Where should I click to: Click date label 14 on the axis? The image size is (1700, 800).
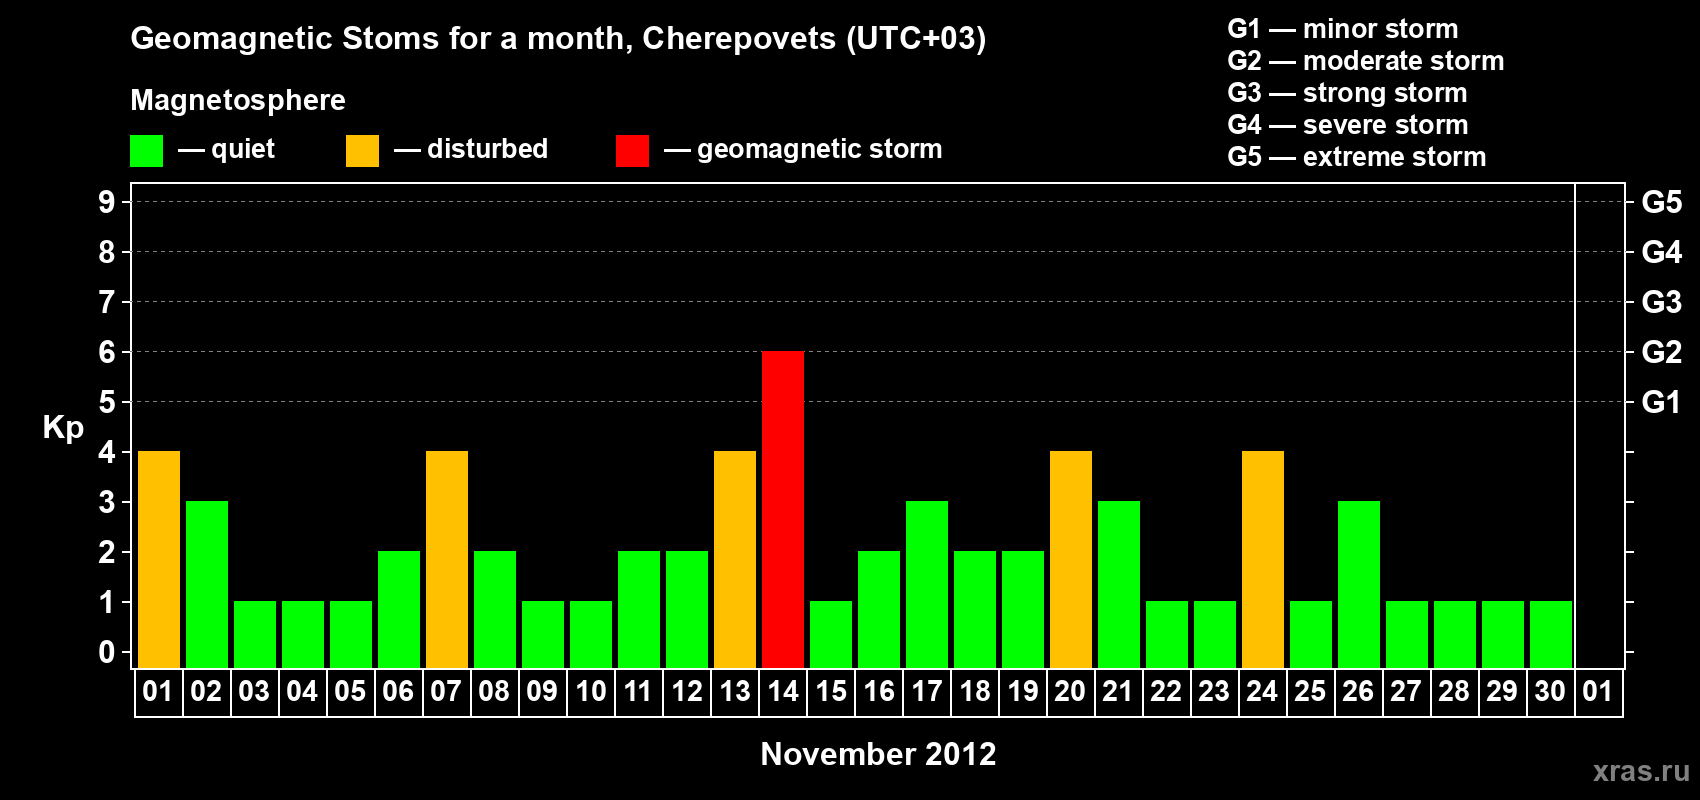click(783, 692)
